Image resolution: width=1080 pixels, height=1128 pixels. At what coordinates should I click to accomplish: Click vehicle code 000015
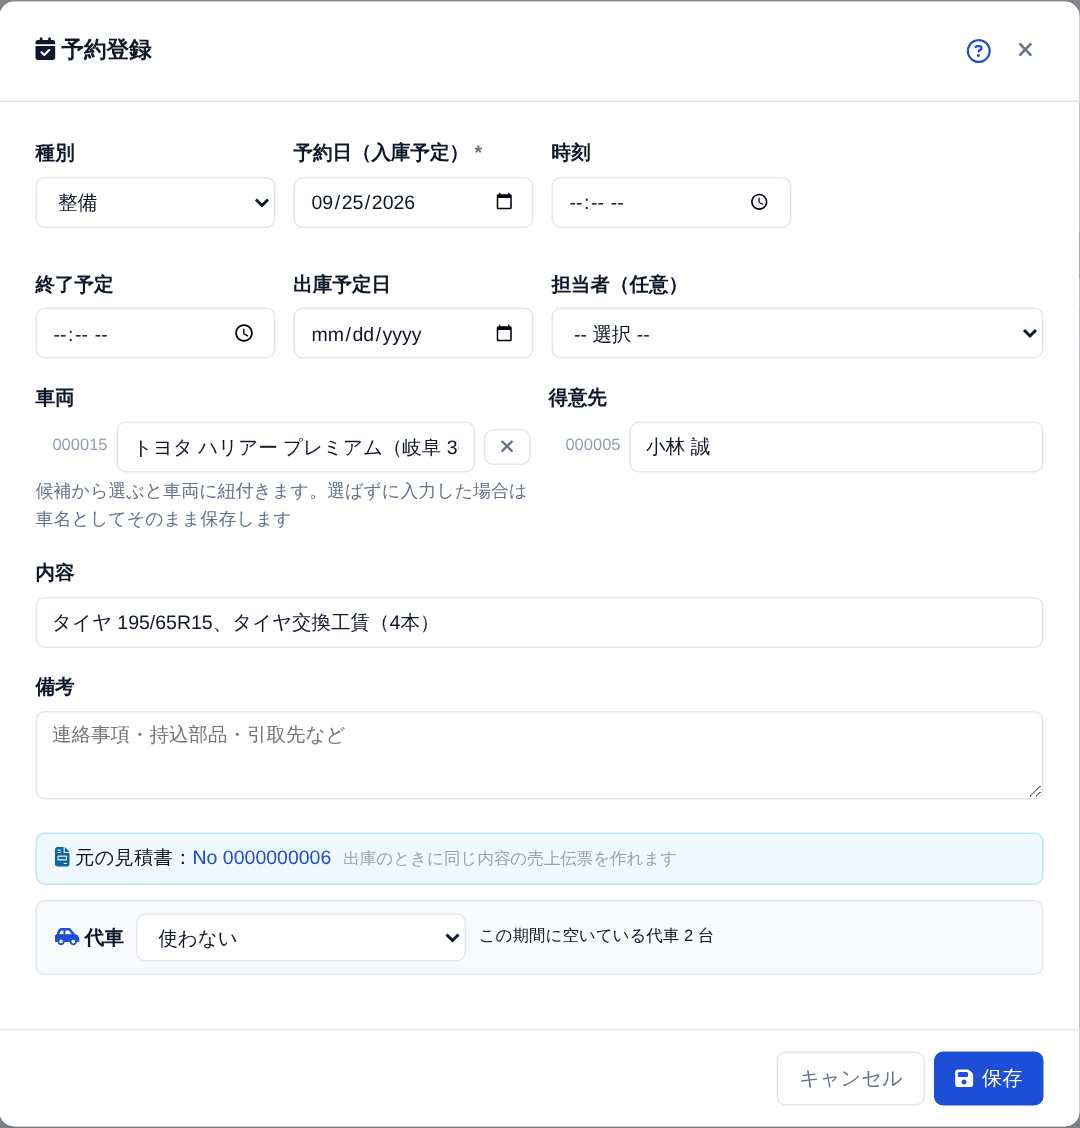tap(80, 445)
